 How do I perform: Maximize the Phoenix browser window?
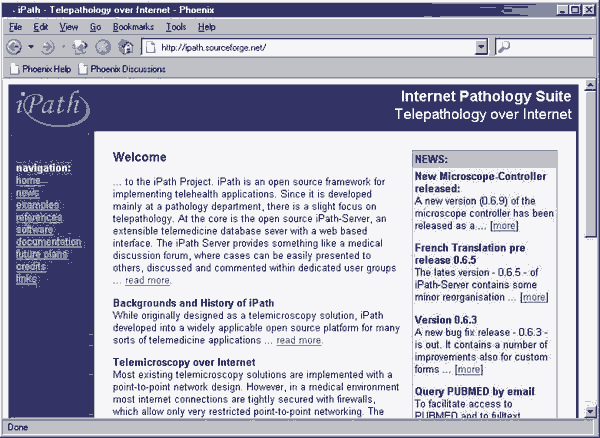(x=575, y=10)
